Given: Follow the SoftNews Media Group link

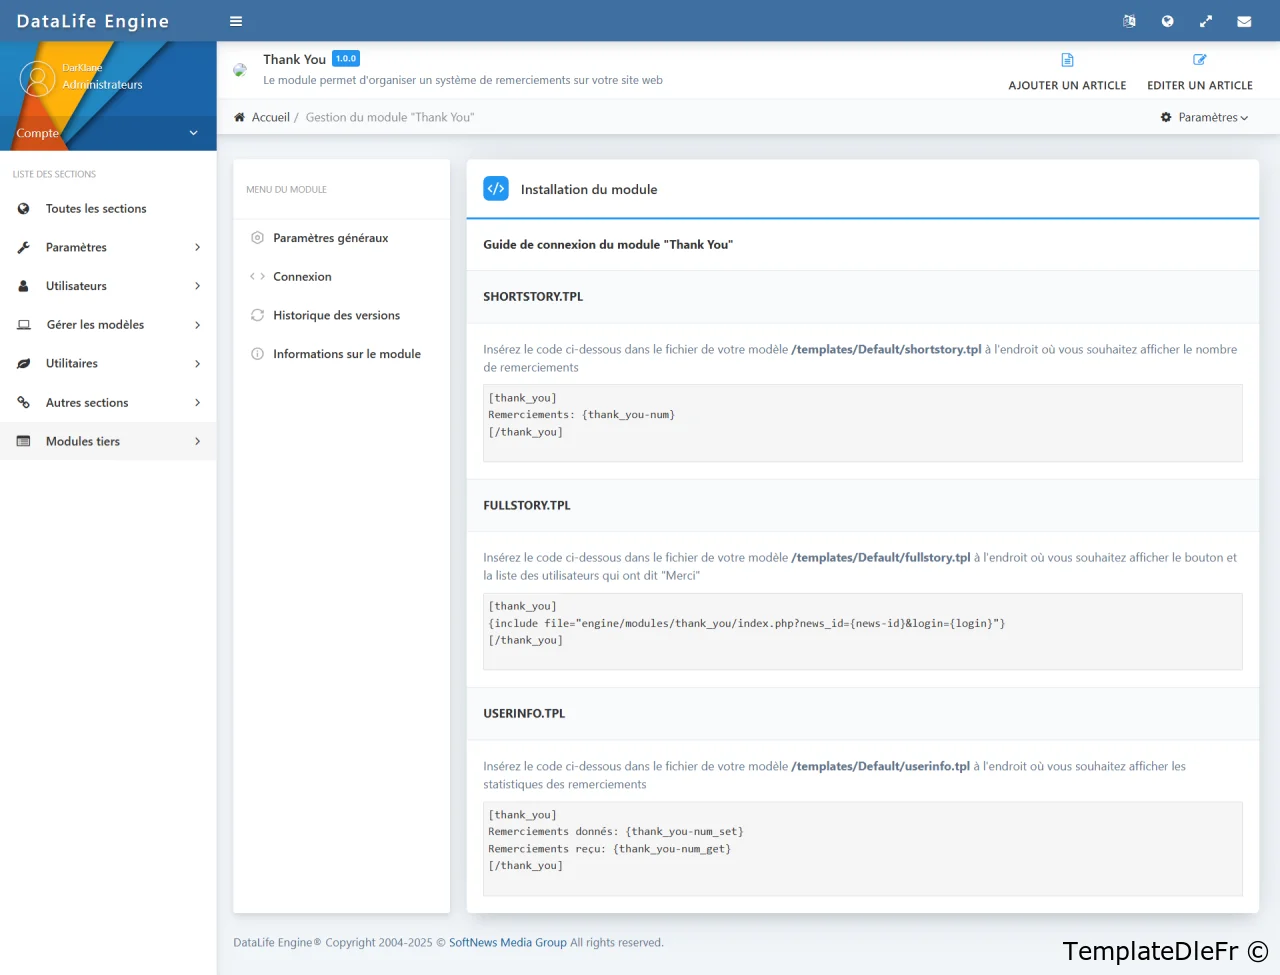Looking at the screenshot, I should (507, 942).
